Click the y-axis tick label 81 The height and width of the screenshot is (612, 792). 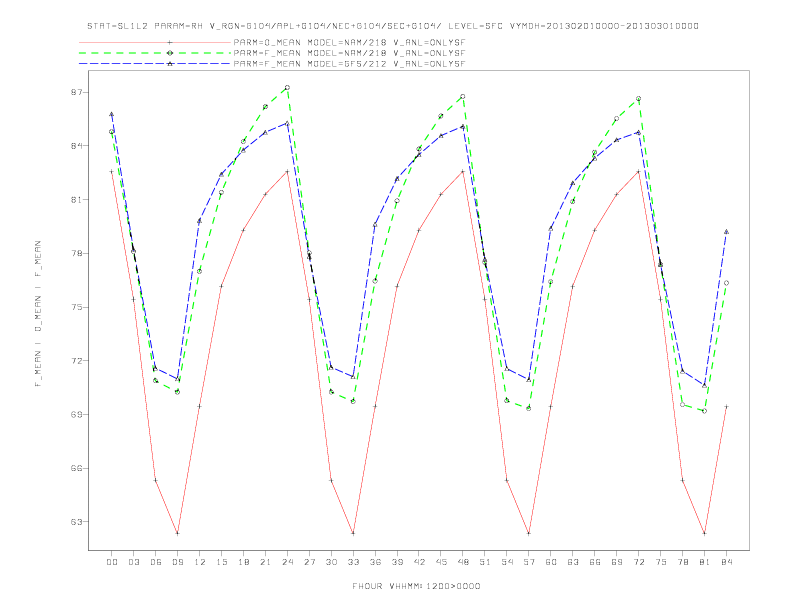pyautogui.click(x=77, y=199)
